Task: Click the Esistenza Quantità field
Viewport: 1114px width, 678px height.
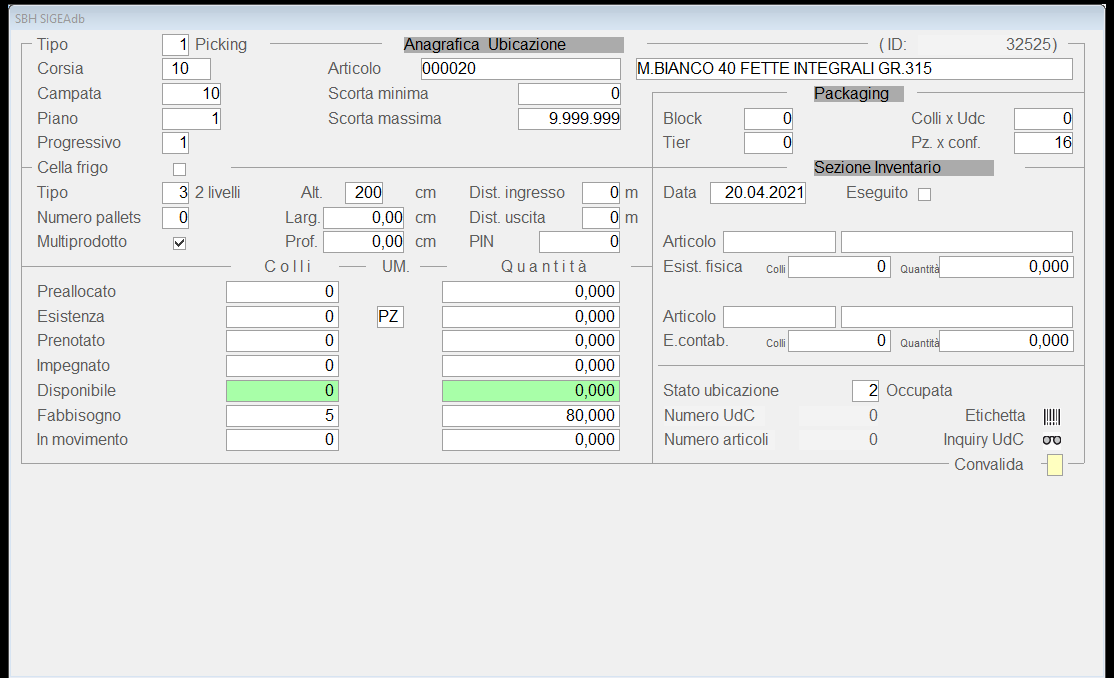Action: point(531,317)
